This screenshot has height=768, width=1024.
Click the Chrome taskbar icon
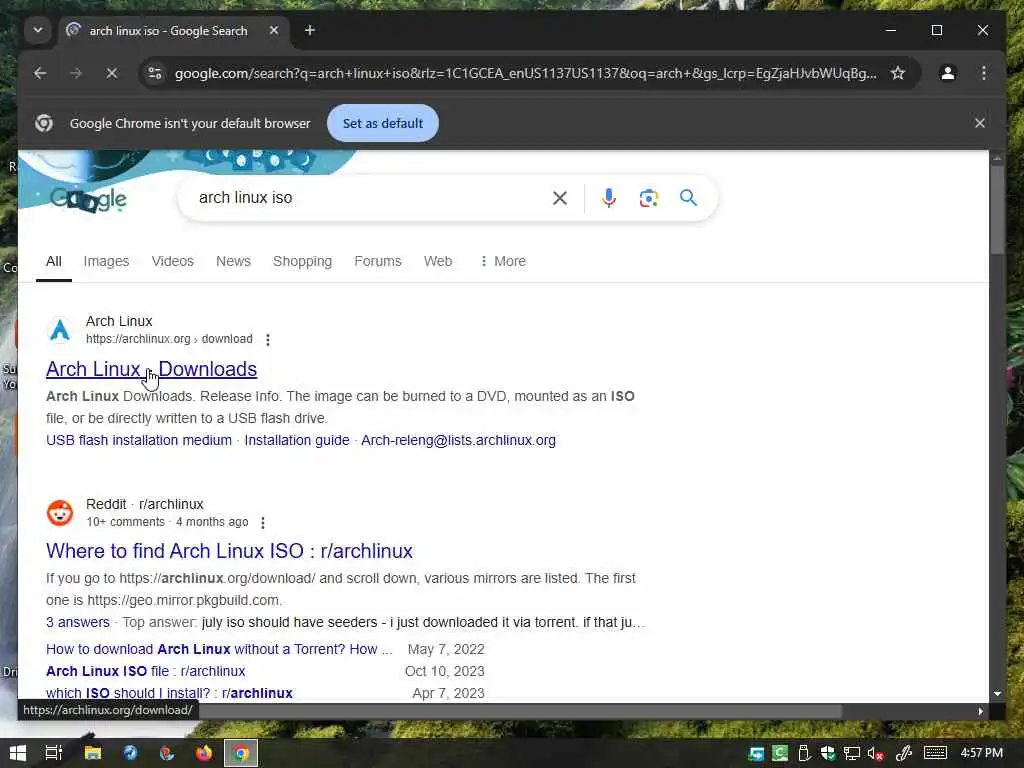pos(241,753)
